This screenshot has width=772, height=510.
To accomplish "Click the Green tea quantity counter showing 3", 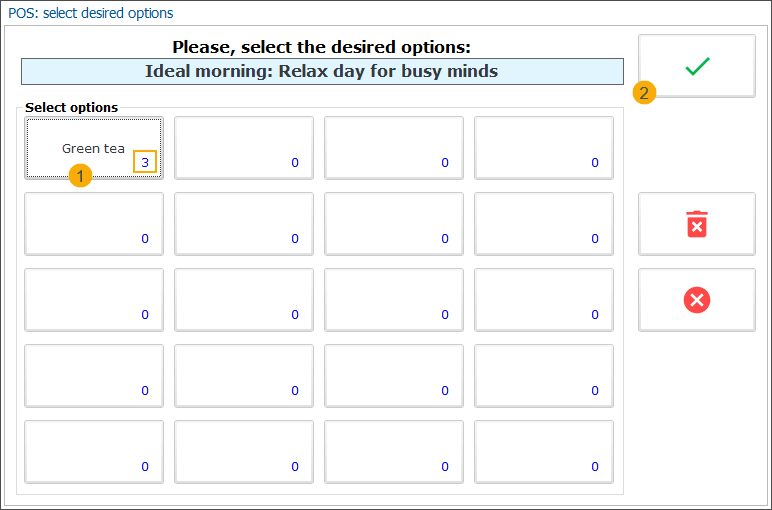I will coord(145,162).
